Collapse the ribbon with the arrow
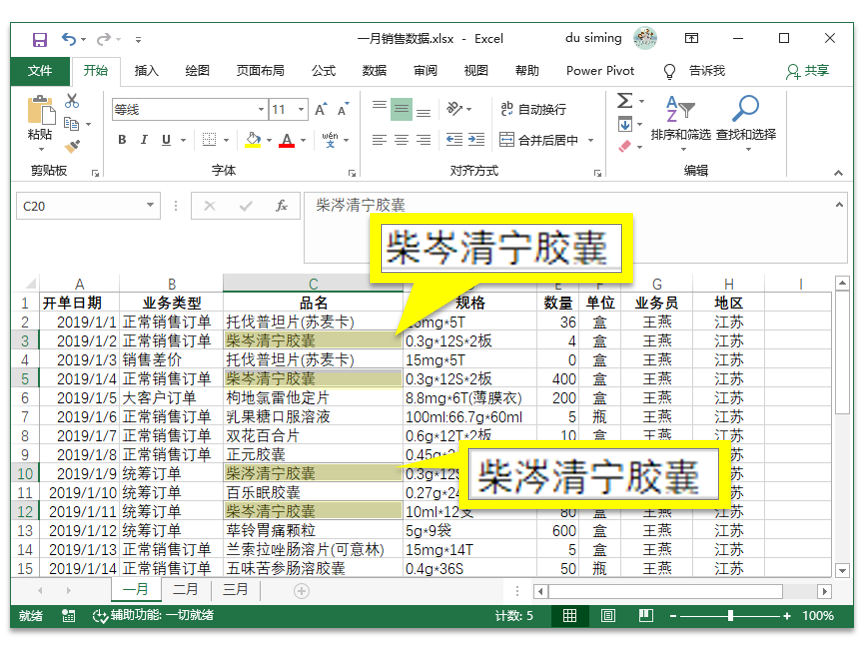Viewport: 863px width, 657px height. pos(838,173)
